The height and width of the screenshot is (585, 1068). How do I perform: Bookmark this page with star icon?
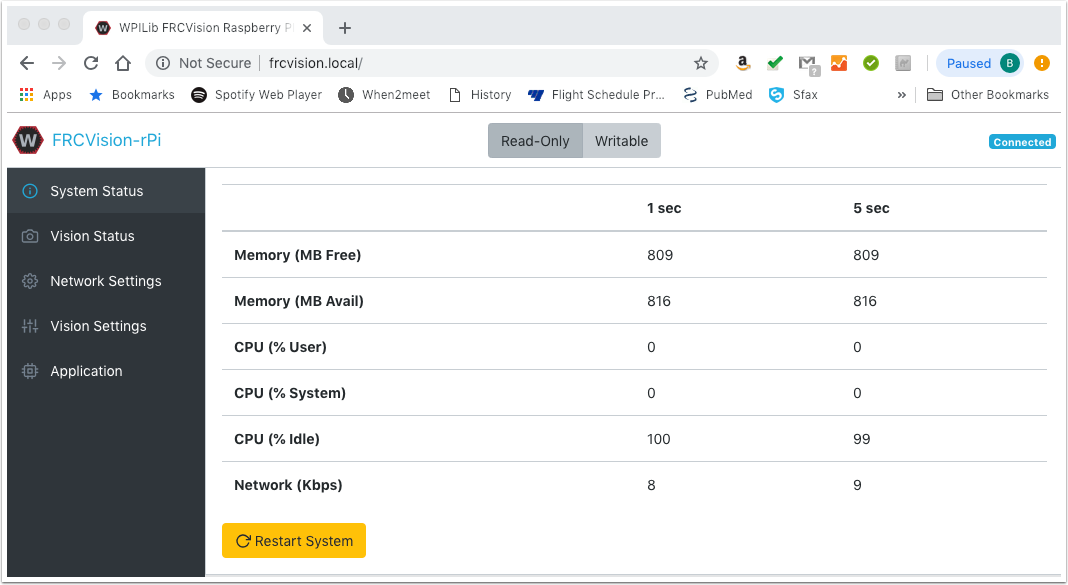(701, 63)
